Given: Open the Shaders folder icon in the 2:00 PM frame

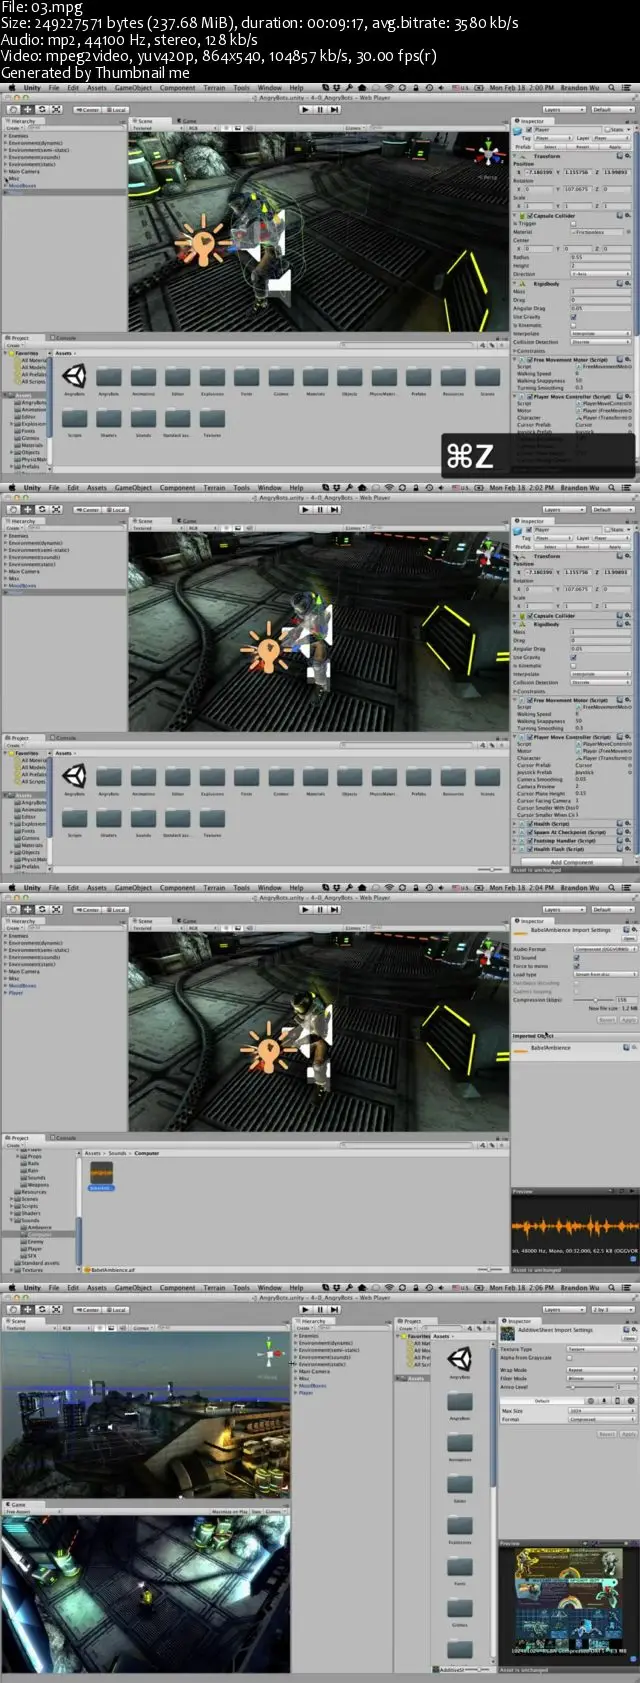Looking at the screenshot, I should tap(109, 419).
